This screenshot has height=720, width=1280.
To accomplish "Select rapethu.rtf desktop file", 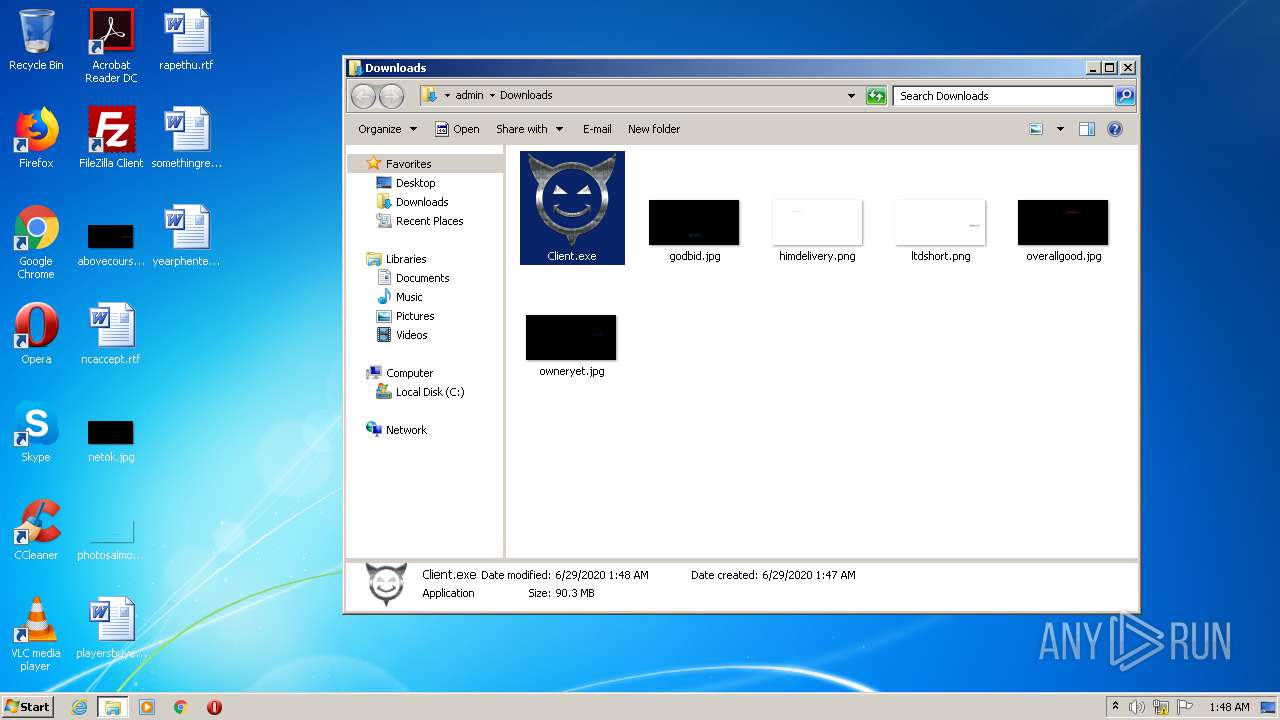I will 186,40.
